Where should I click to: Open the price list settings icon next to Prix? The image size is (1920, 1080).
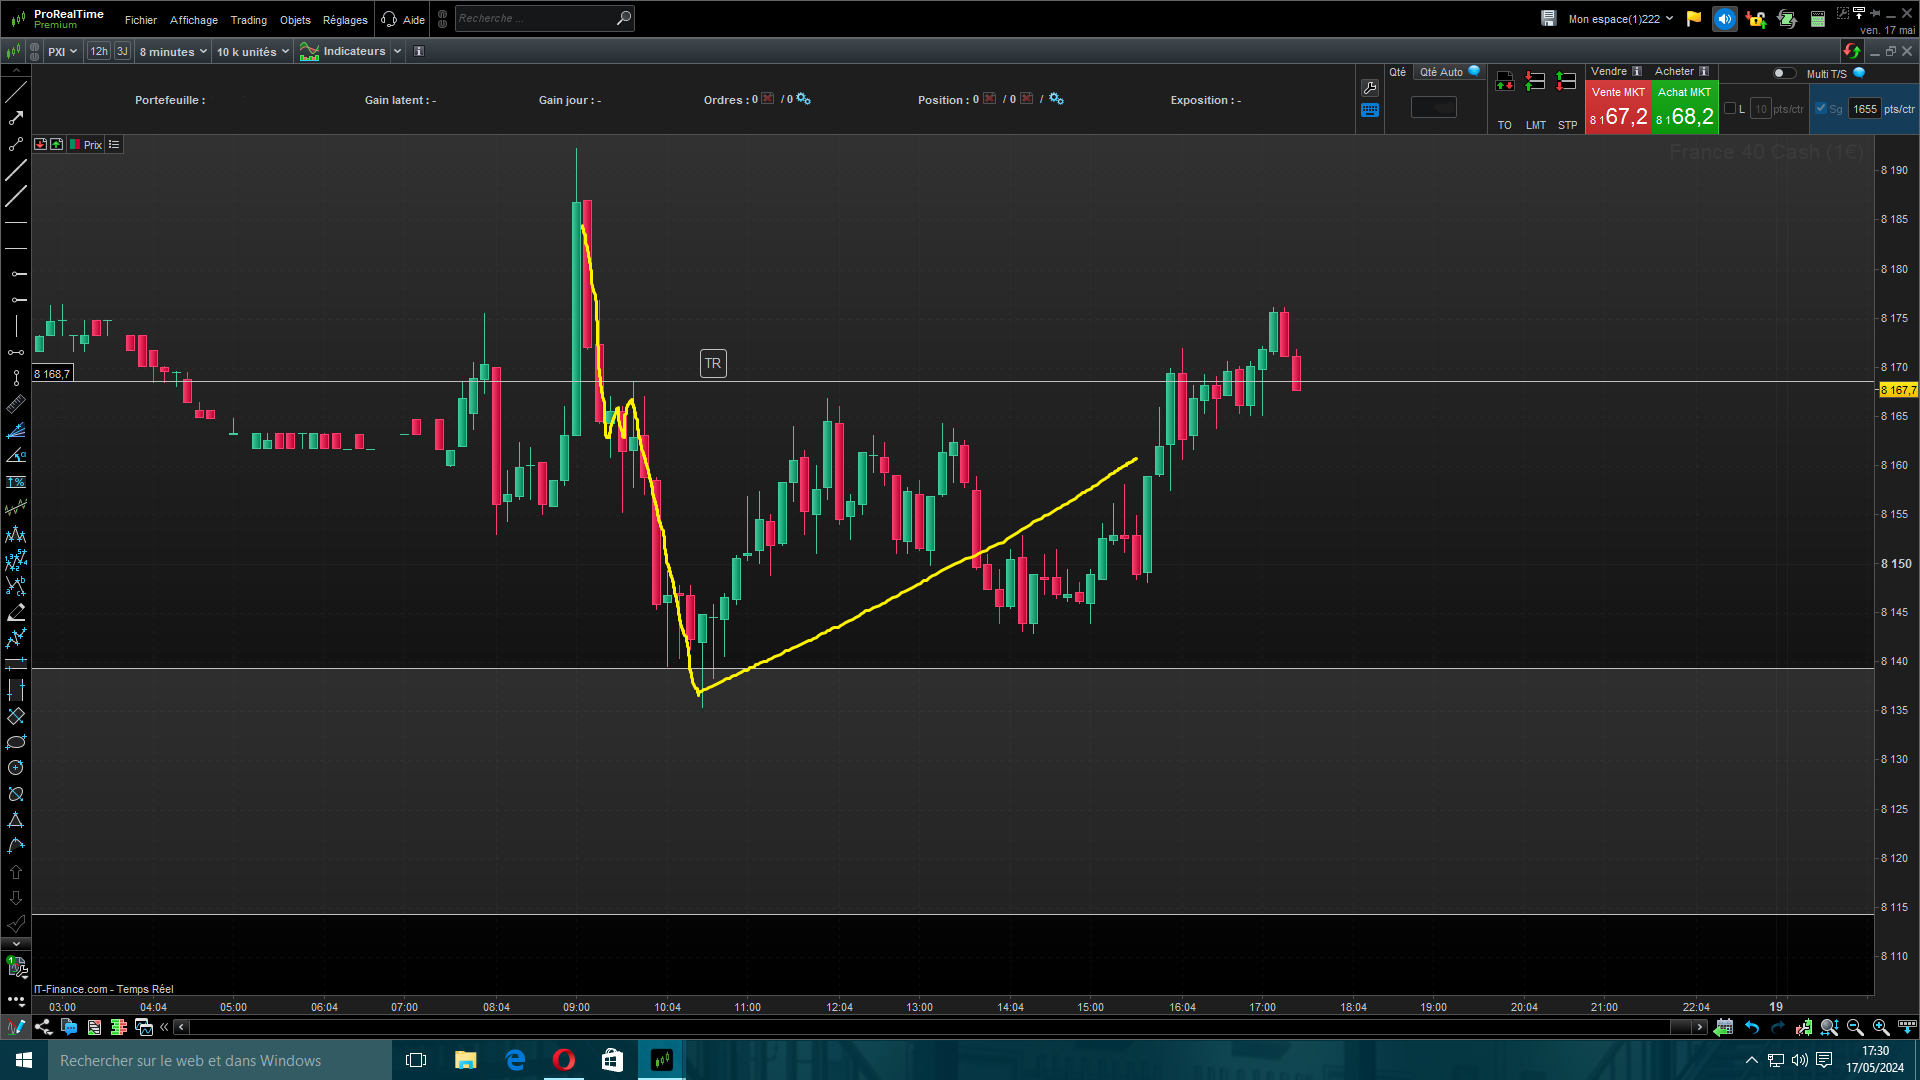coord(114,145)
